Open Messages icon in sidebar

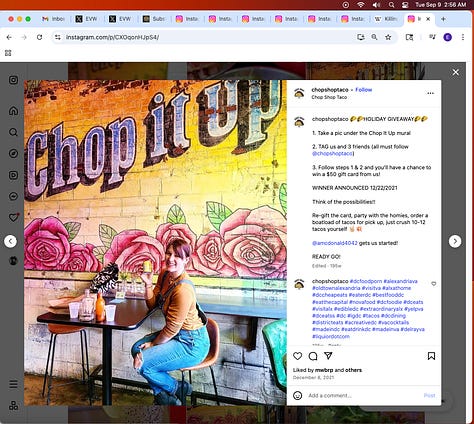click(13, 196)
